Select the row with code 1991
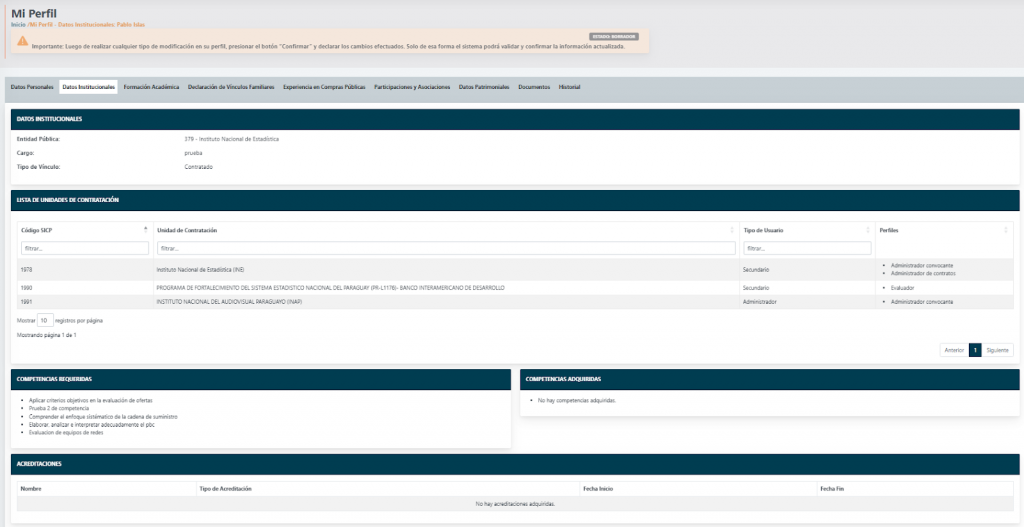The width and height of the screenshot is (1024, 527). click(x=515, y=302)
